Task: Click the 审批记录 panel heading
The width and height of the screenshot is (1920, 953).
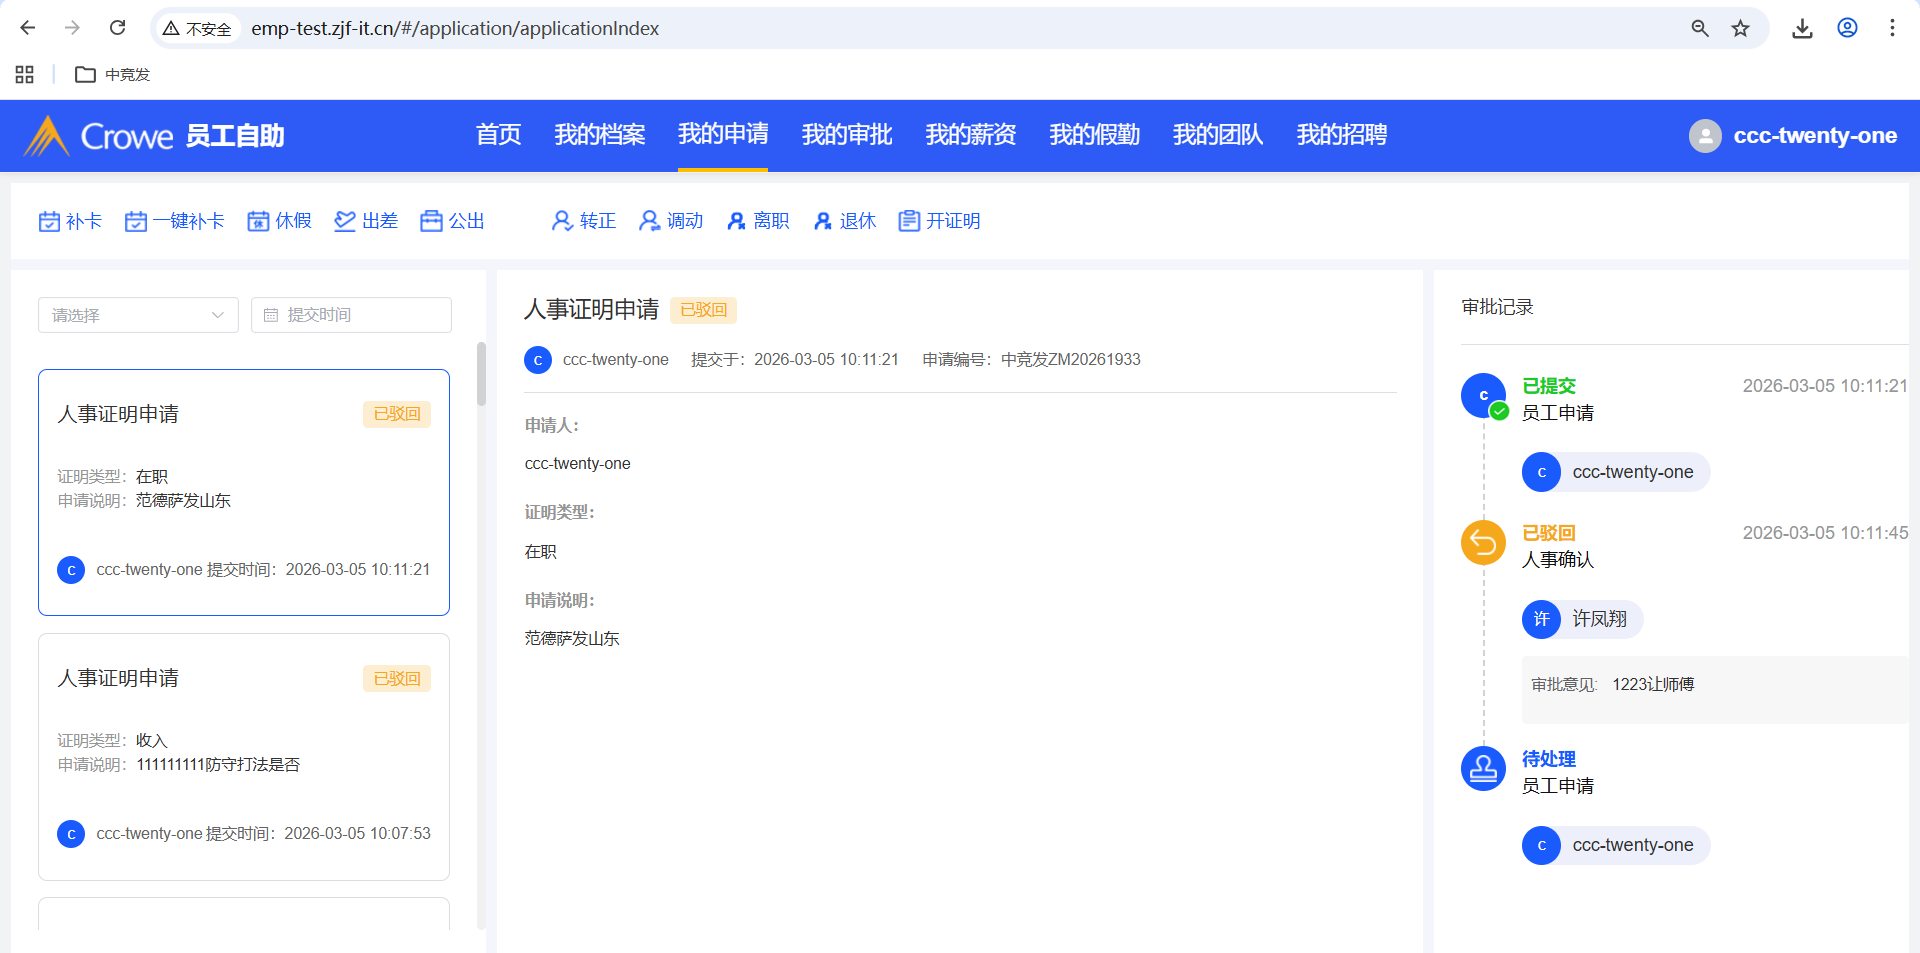Action: tap(1497, 307)
